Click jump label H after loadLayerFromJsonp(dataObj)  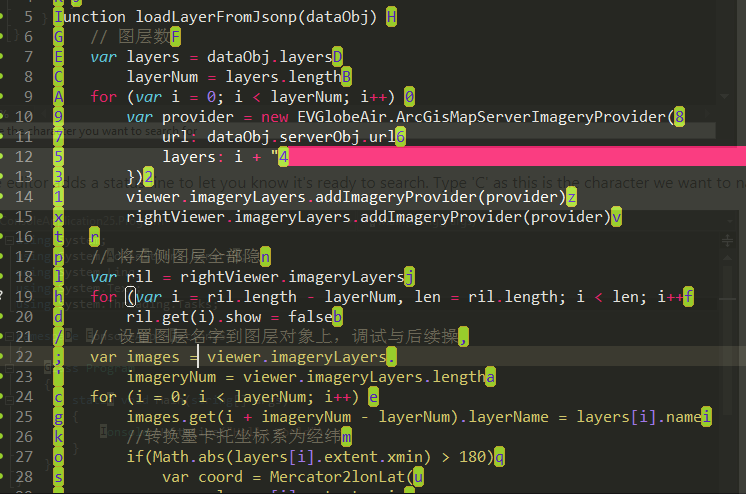[x=391, y=17]
